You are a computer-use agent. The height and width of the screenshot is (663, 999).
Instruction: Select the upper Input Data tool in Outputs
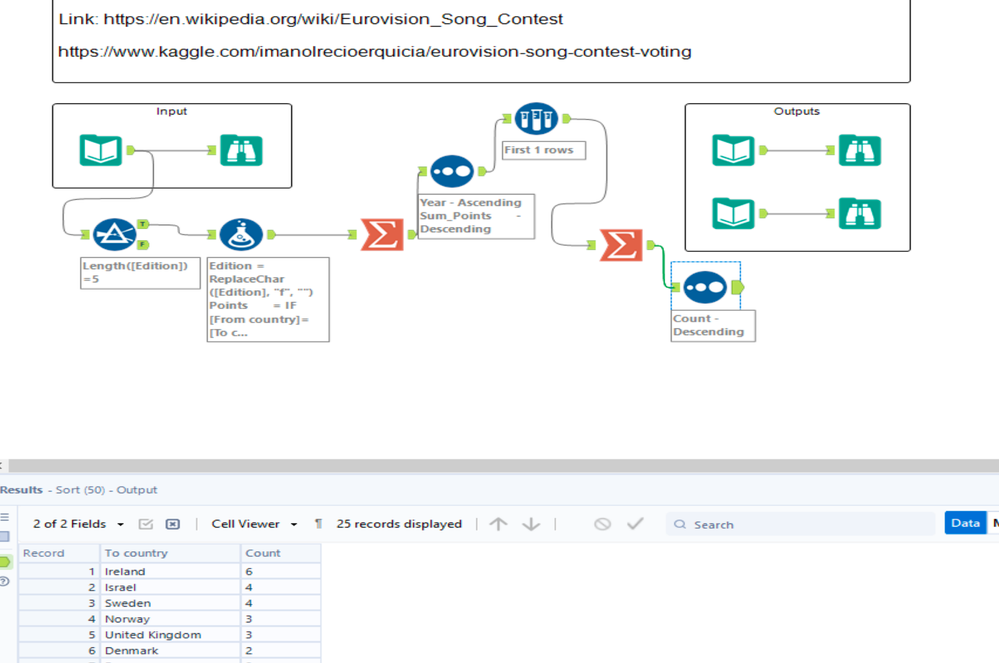733,150
